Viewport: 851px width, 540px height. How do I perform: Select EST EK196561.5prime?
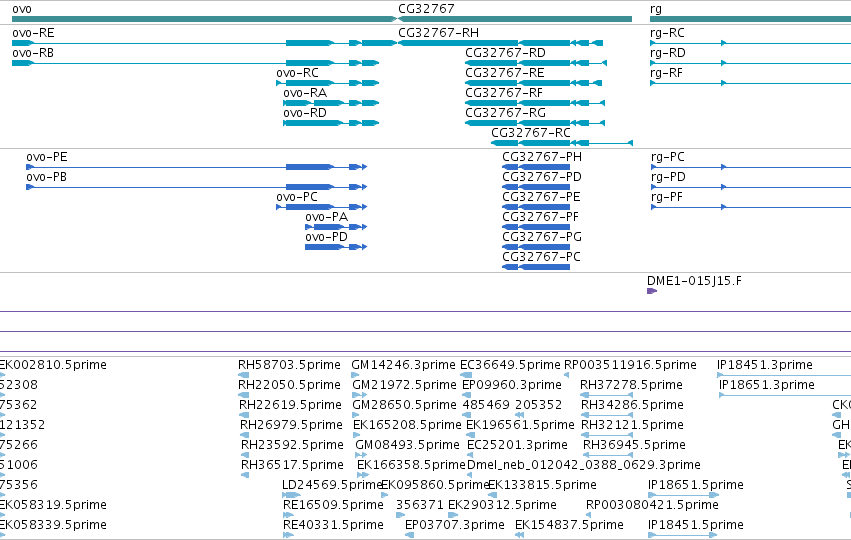[x=520, y=425]
